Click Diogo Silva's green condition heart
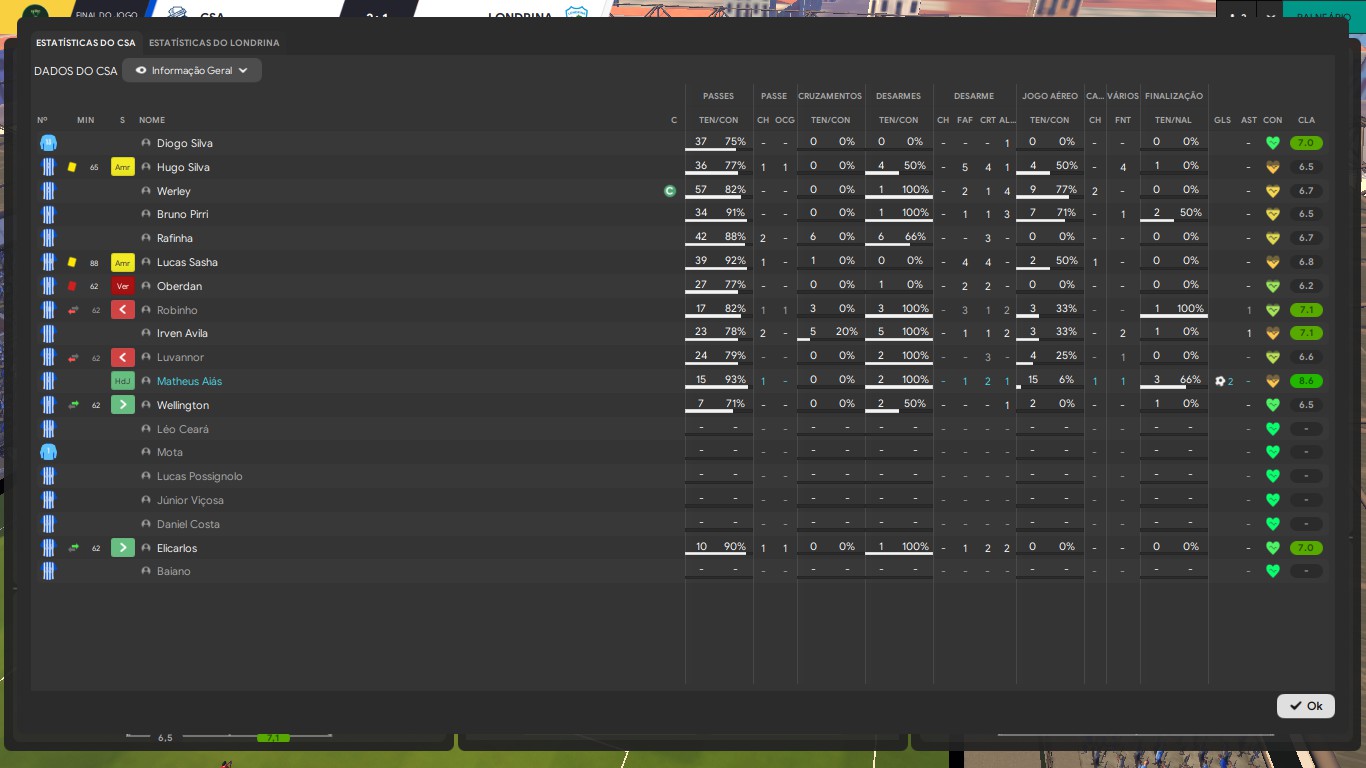 [x=1273, y=143]
